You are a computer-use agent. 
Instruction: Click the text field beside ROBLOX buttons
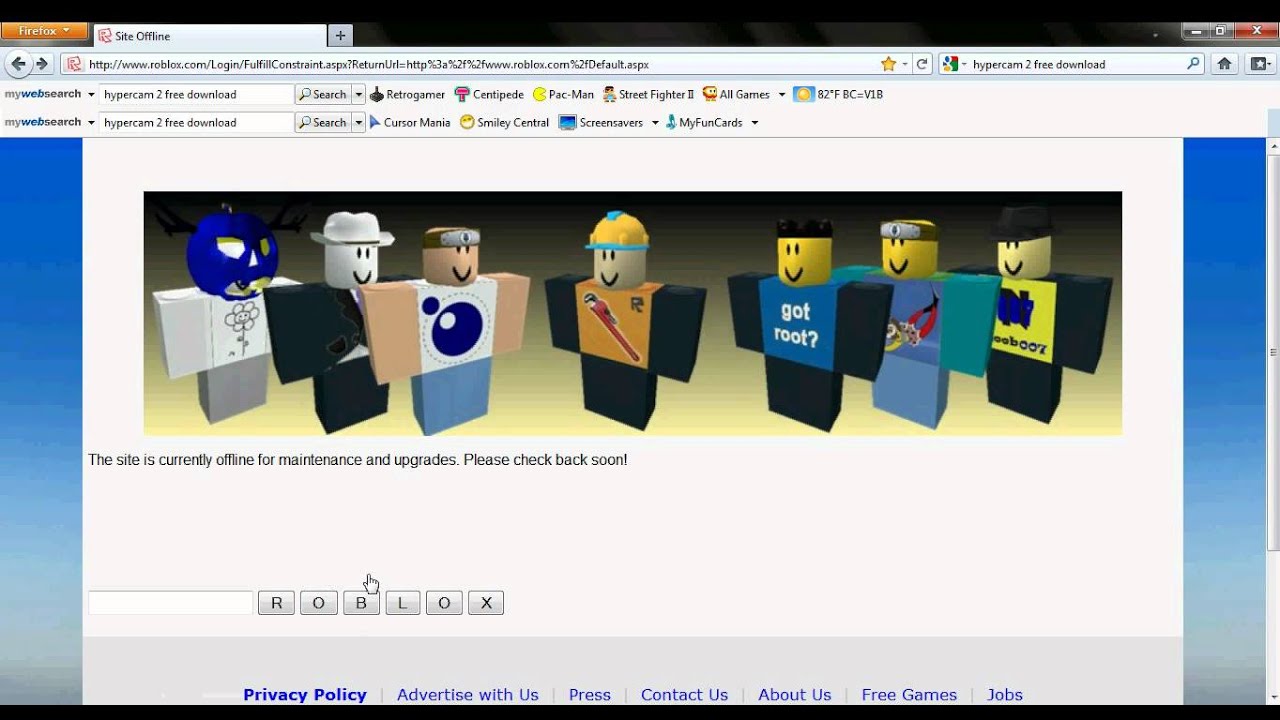(171, 603)
